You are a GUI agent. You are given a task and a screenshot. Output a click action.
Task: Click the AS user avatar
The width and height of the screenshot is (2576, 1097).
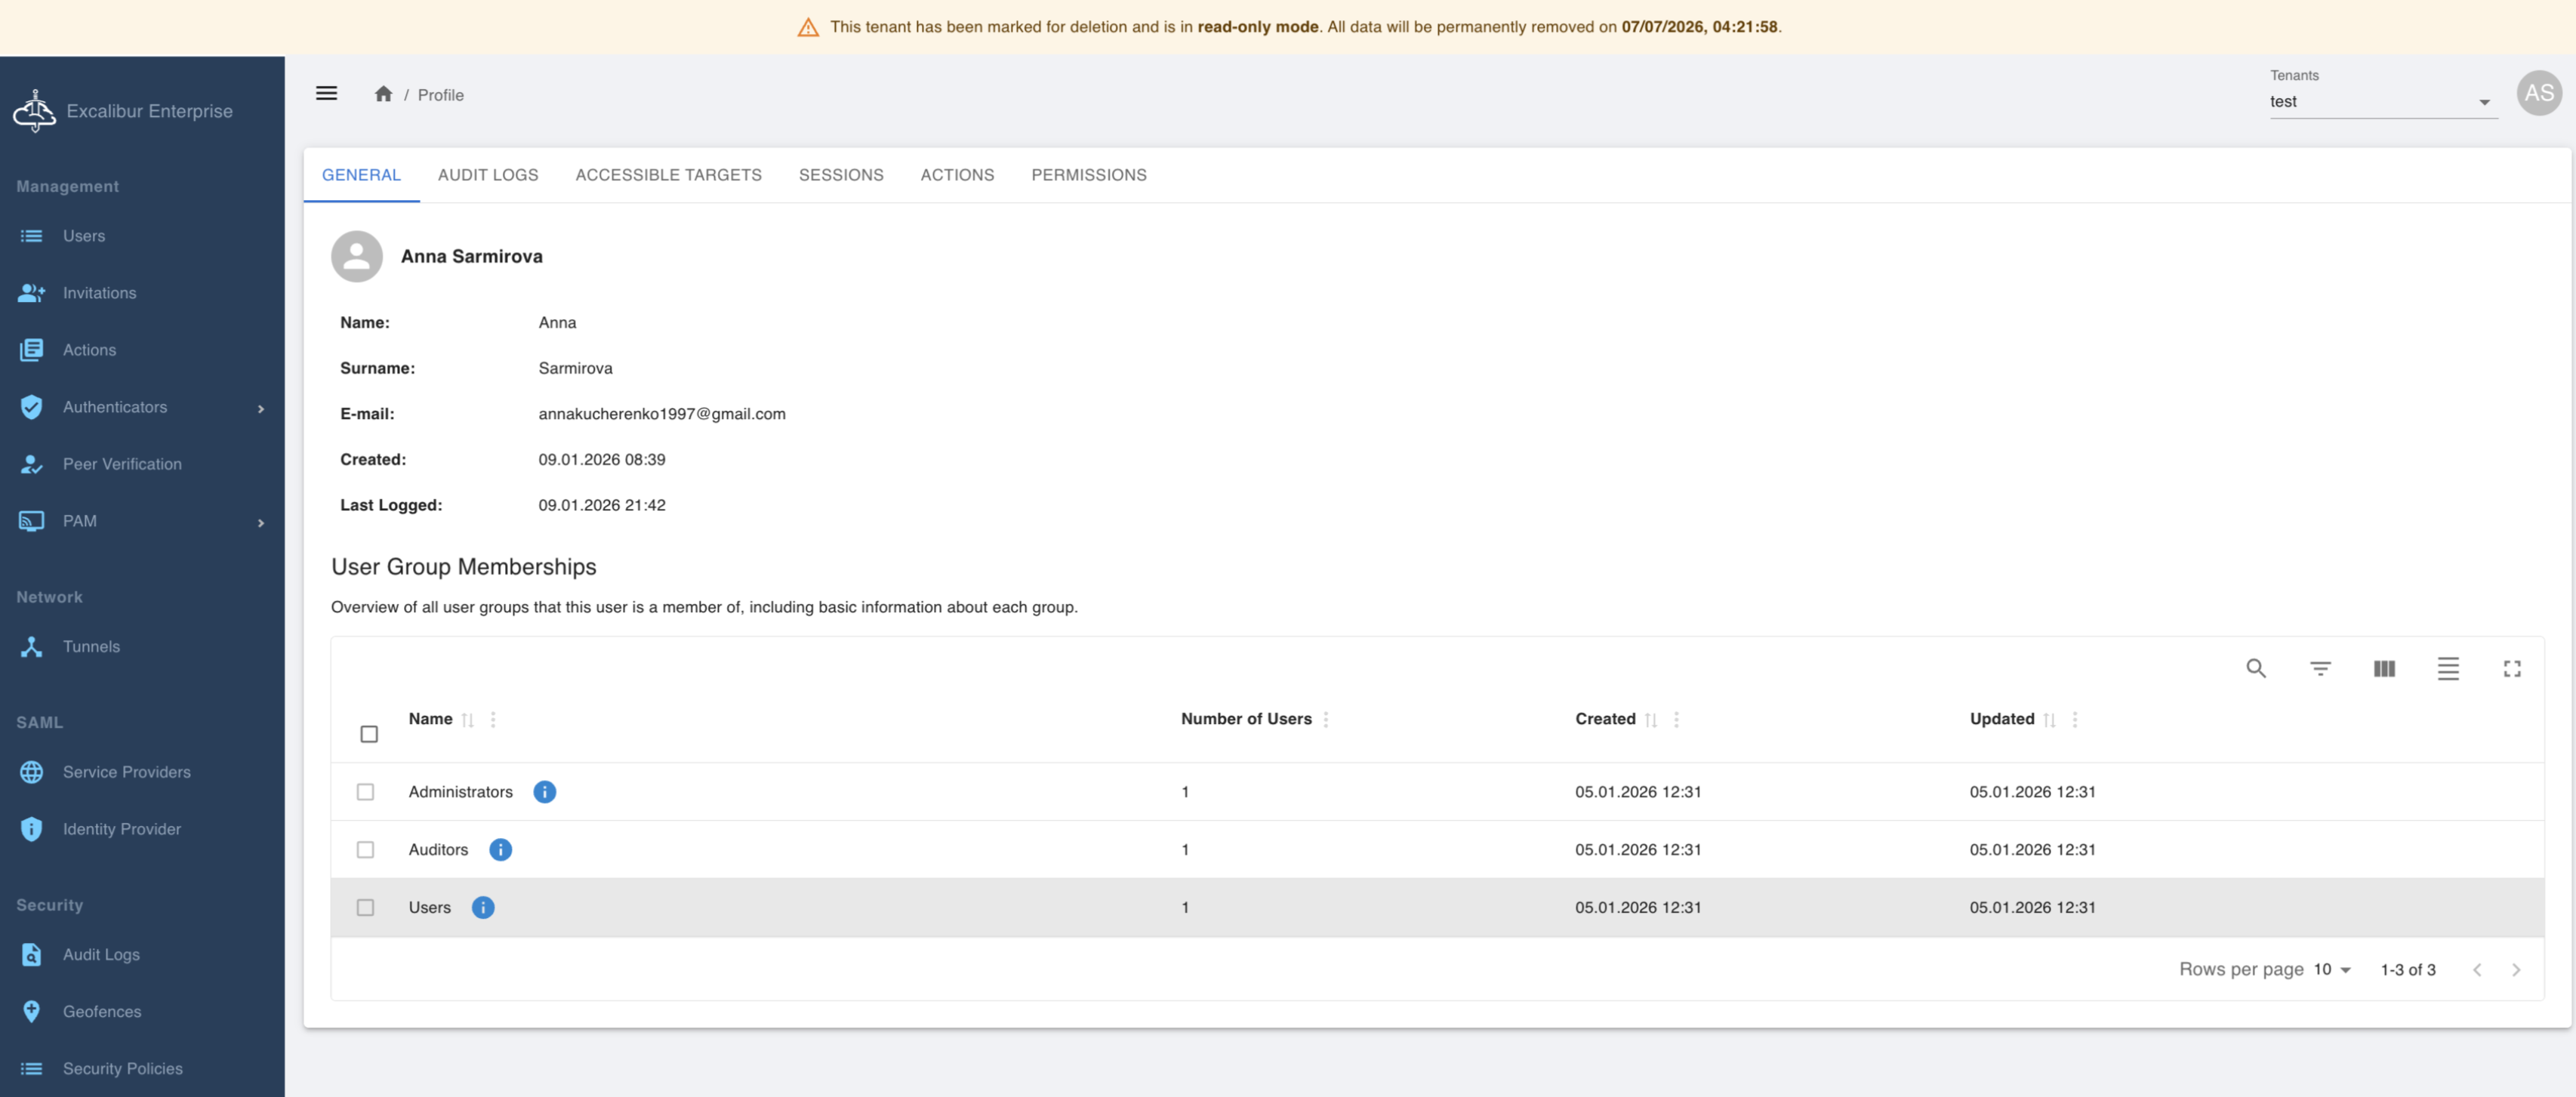point(2538,94)
